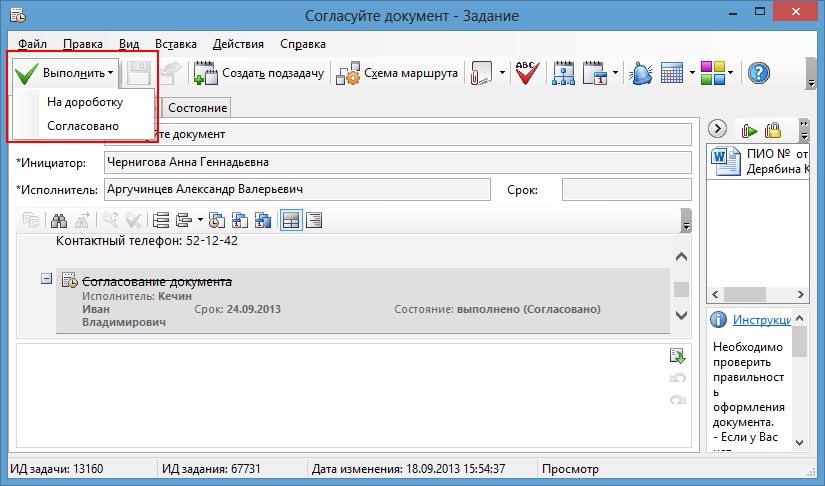Select Согласовано from the dropdown menu
This screenshot has height=486, width=825.
(x=83, y=126)
